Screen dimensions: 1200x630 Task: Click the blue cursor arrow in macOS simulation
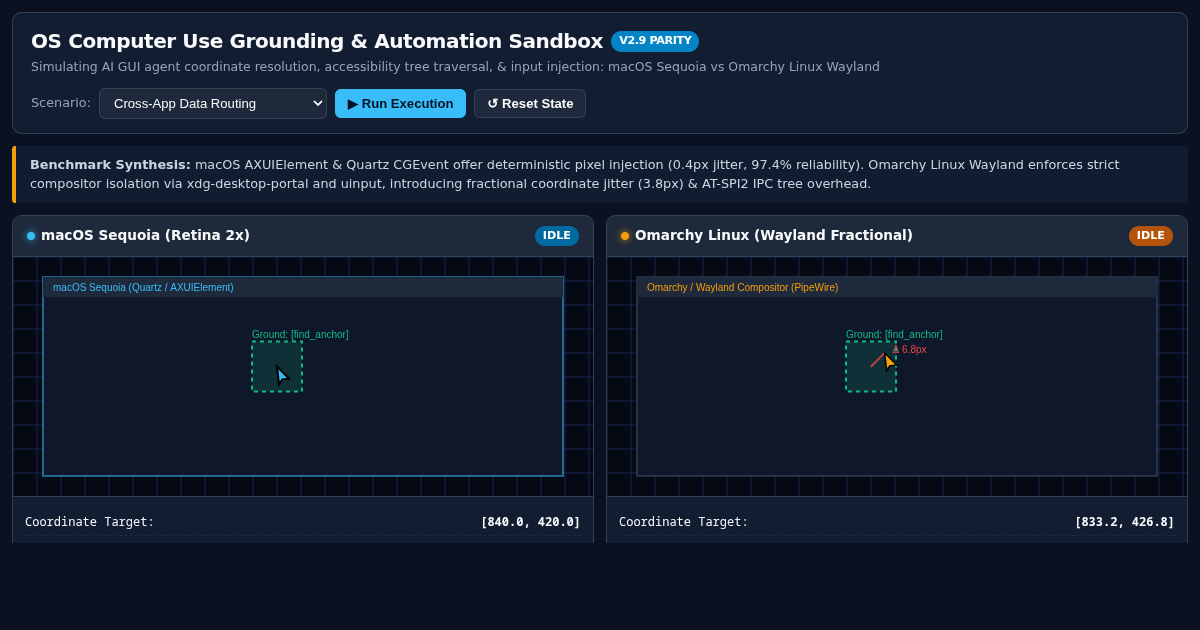pyautogui.click(x=282, y=375)
